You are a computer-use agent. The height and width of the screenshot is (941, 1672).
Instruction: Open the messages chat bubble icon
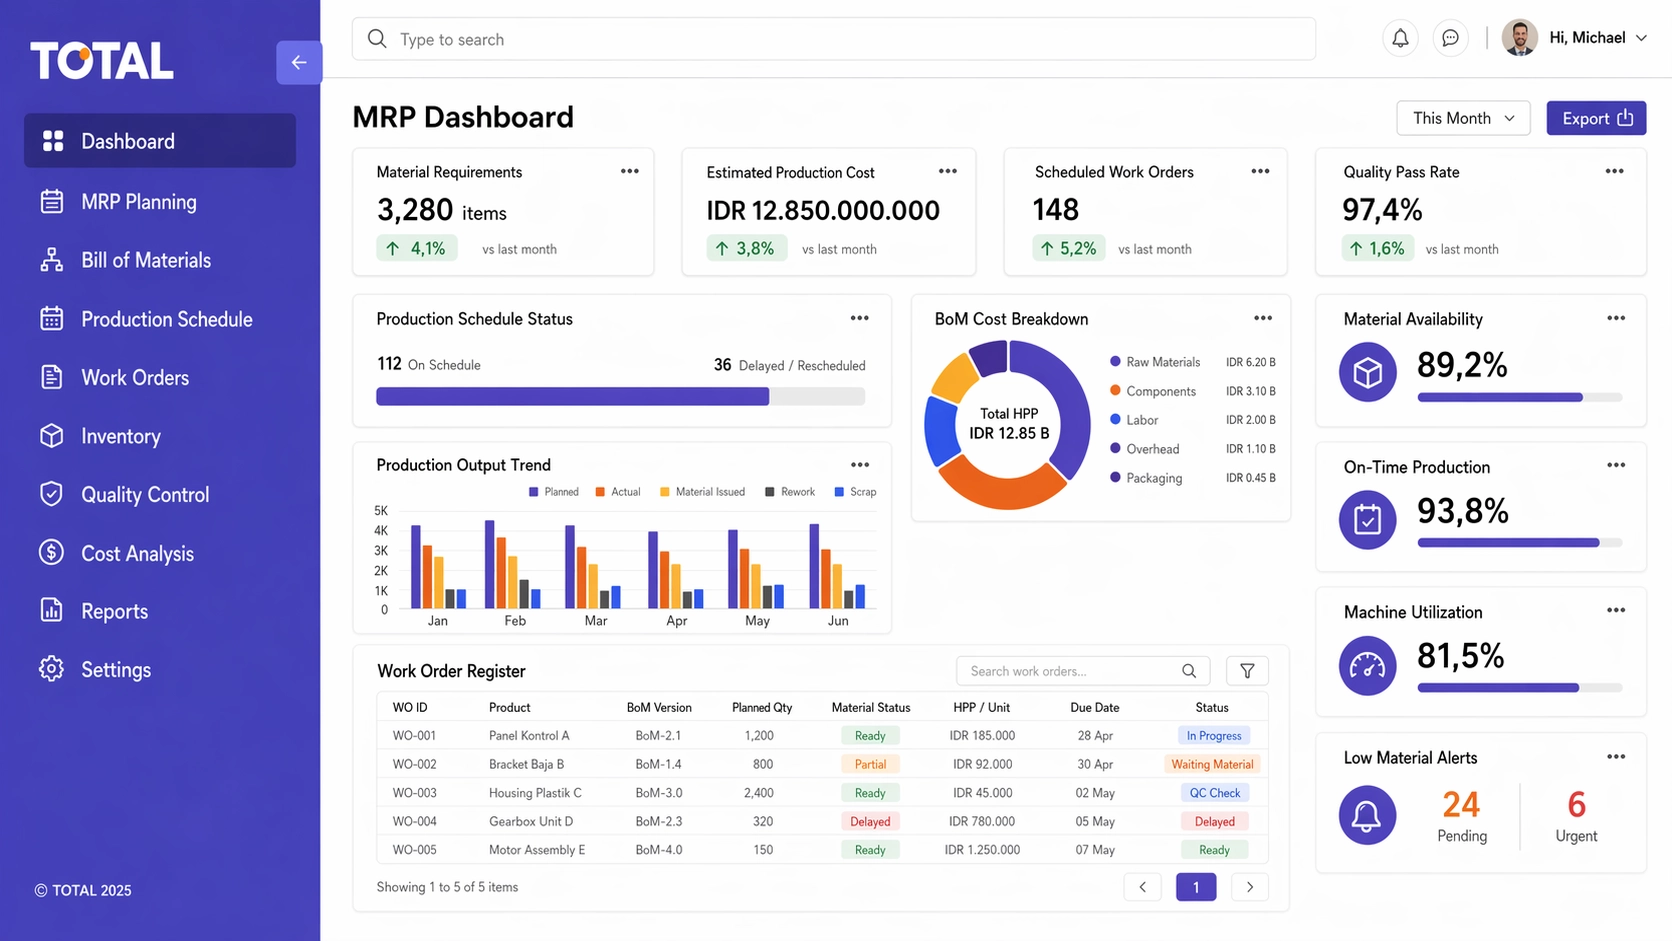1451,38
